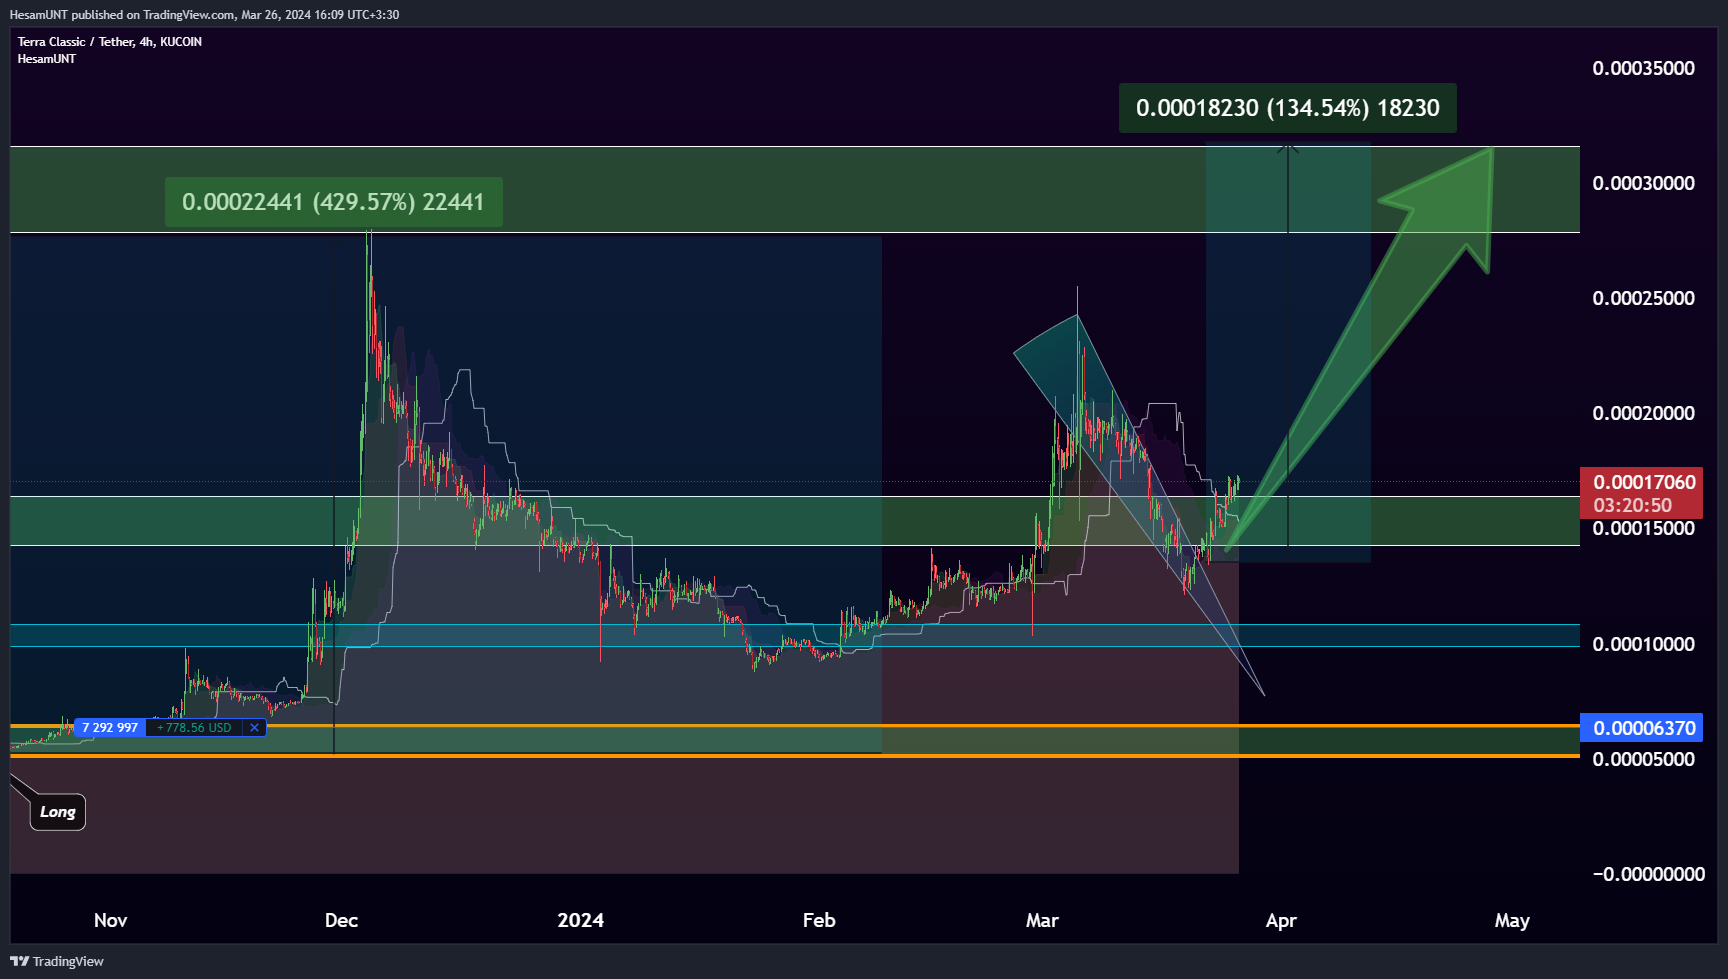The width and height of the screenshot is (1728, 979).
Task: Click the Mar date axis label
Action: tap(1042, 920)
